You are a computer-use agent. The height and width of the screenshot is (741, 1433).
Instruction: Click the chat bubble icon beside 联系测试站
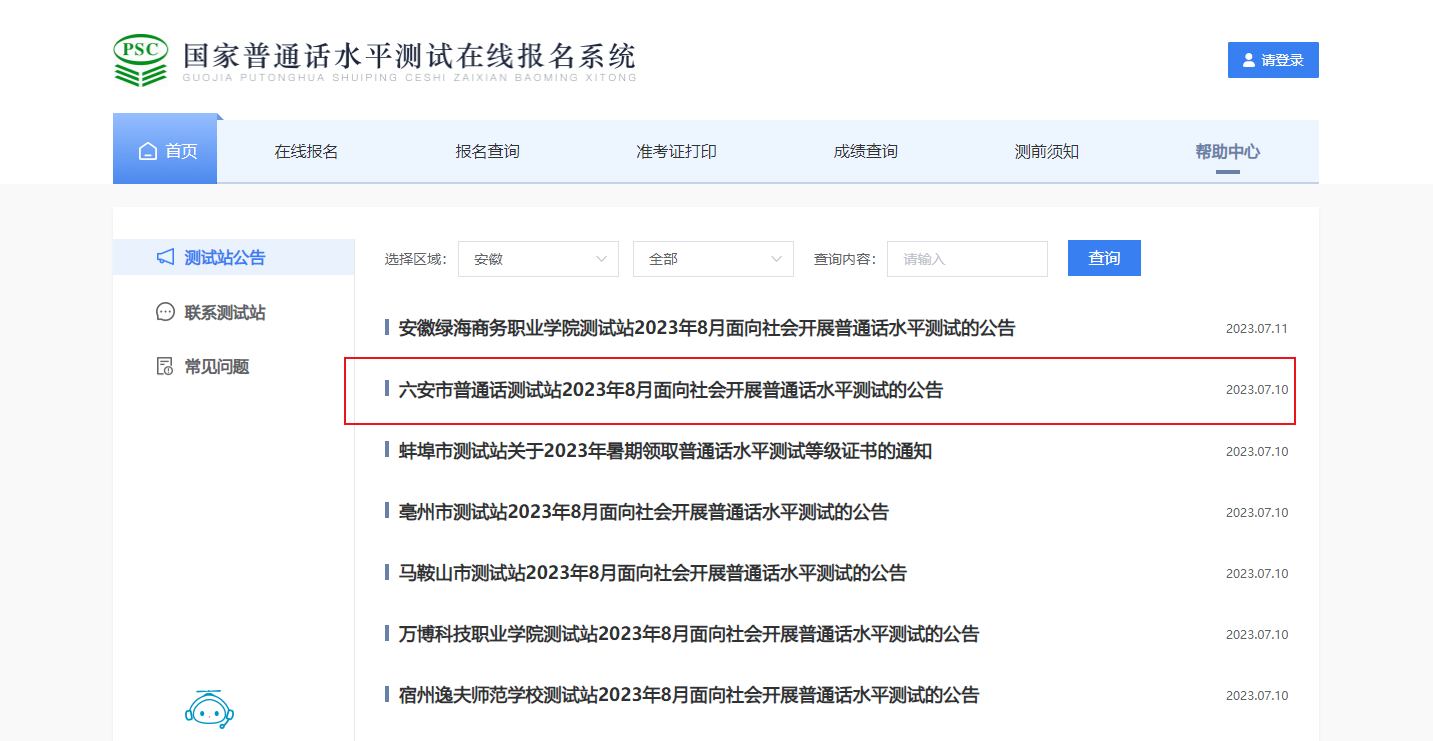[165, 312]
